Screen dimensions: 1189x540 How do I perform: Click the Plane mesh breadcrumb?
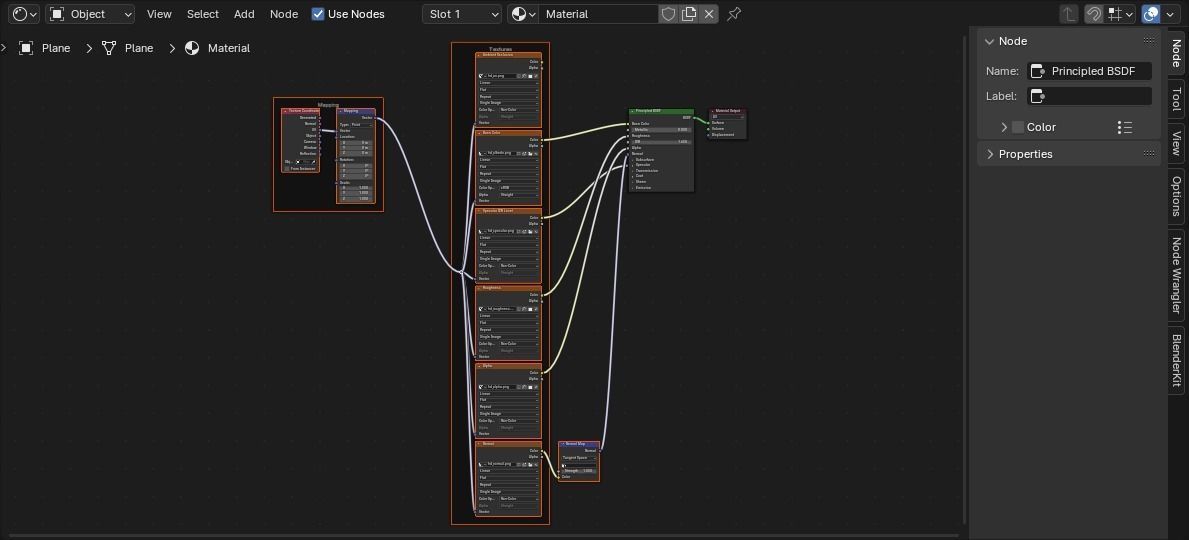click(x=139, y=48)
